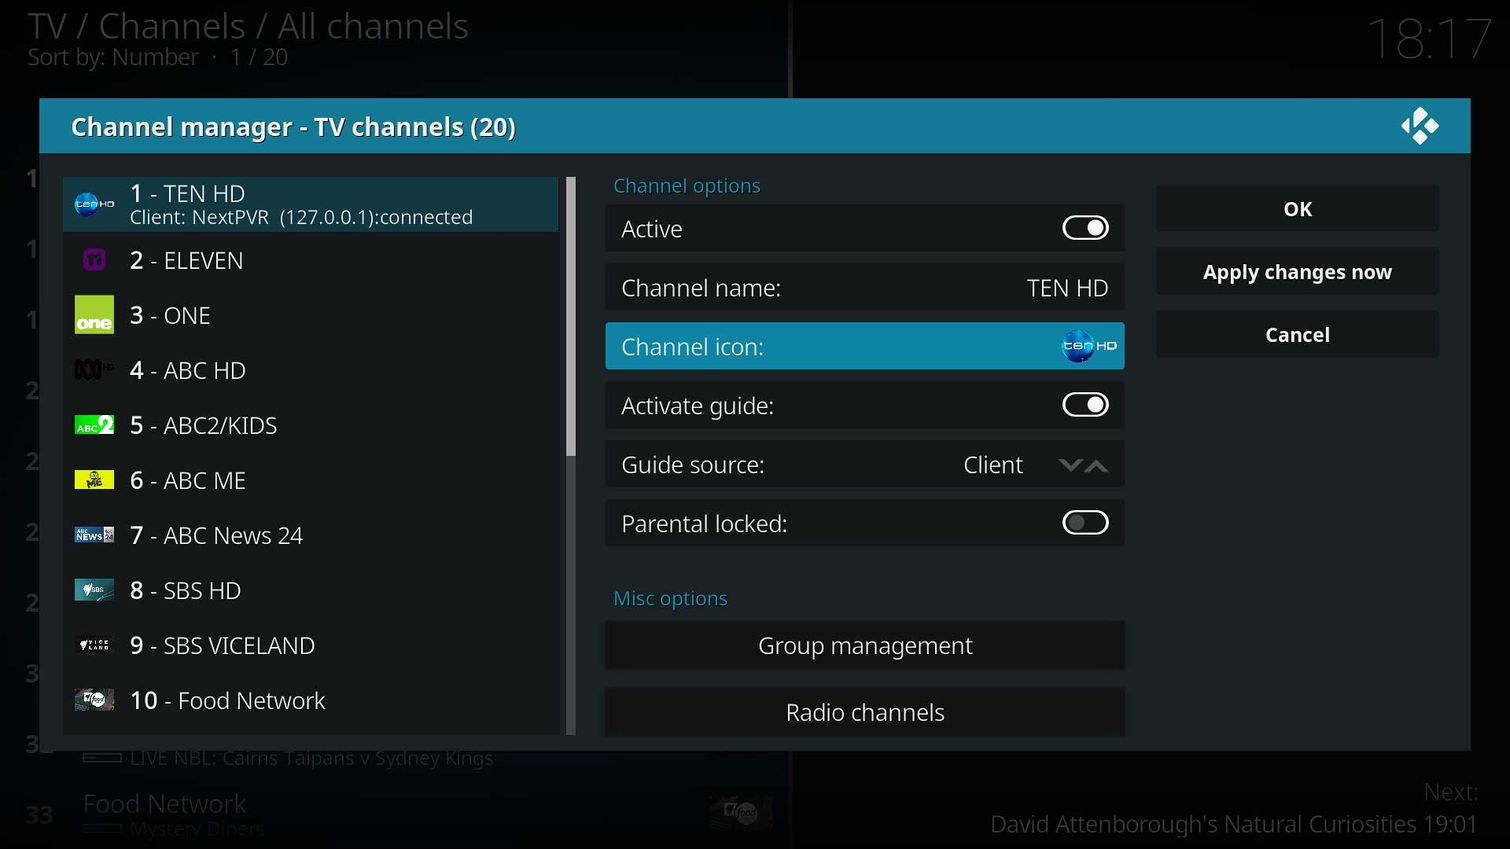Click the ELEVEN channel icon
Viewport: 1510px width, 849px height.
click(x=93, y=260)
